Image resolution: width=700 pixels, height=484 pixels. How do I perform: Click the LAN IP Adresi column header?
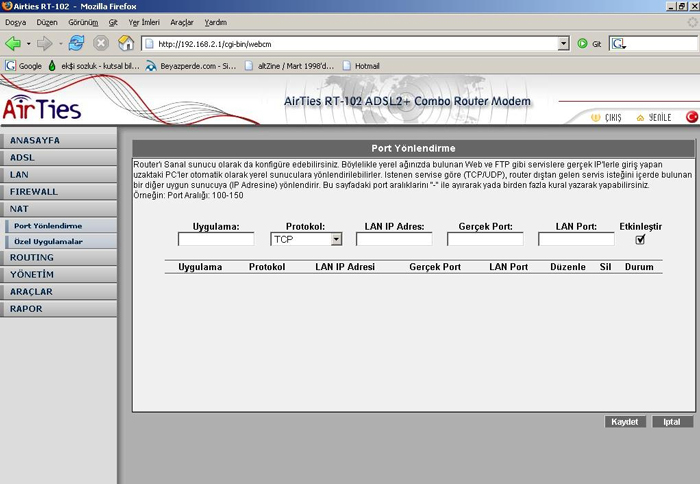(x=345, y=267)
